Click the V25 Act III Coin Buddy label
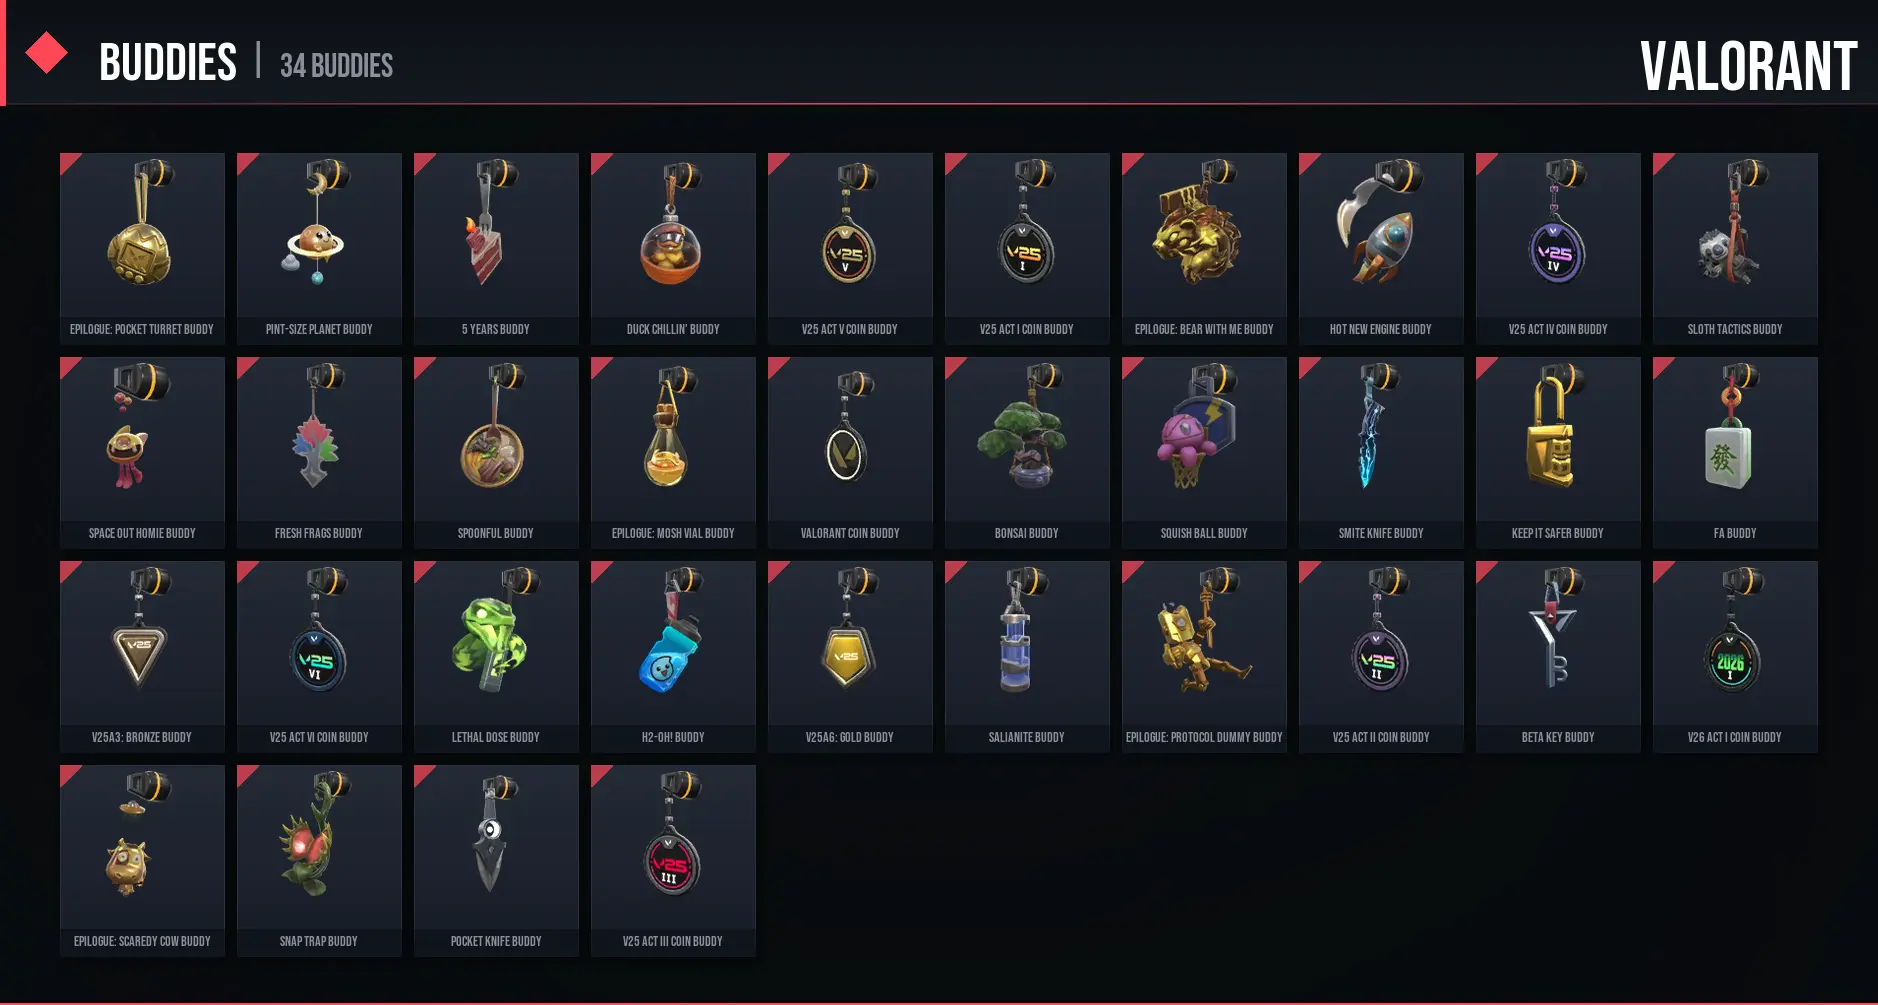Screen dimensions: 1878x1005 (x=673, y=941)
